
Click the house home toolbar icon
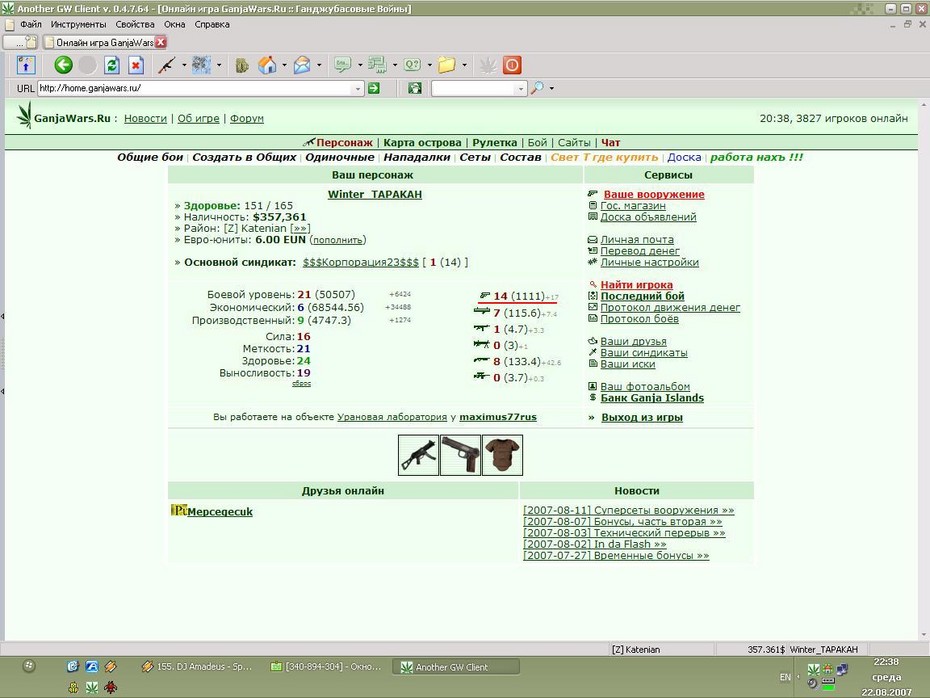tap(267, 65)
